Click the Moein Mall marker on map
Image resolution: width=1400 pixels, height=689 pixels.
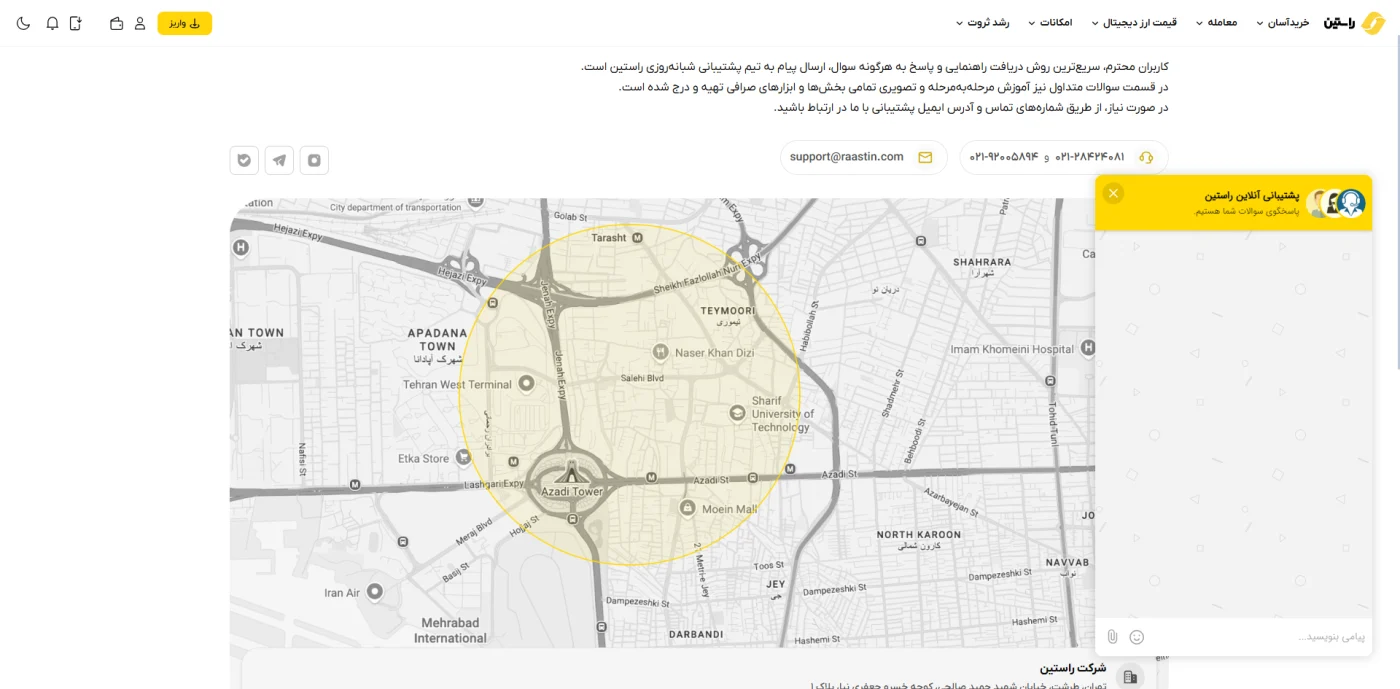[x=687, y=508]
